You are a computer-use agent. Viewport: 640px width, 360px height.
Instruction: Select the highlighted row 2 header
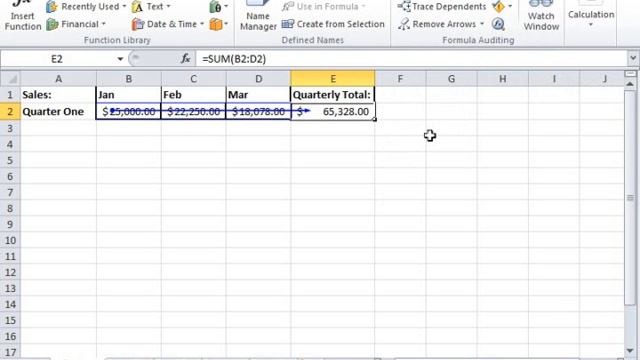[x=10, y=111]
